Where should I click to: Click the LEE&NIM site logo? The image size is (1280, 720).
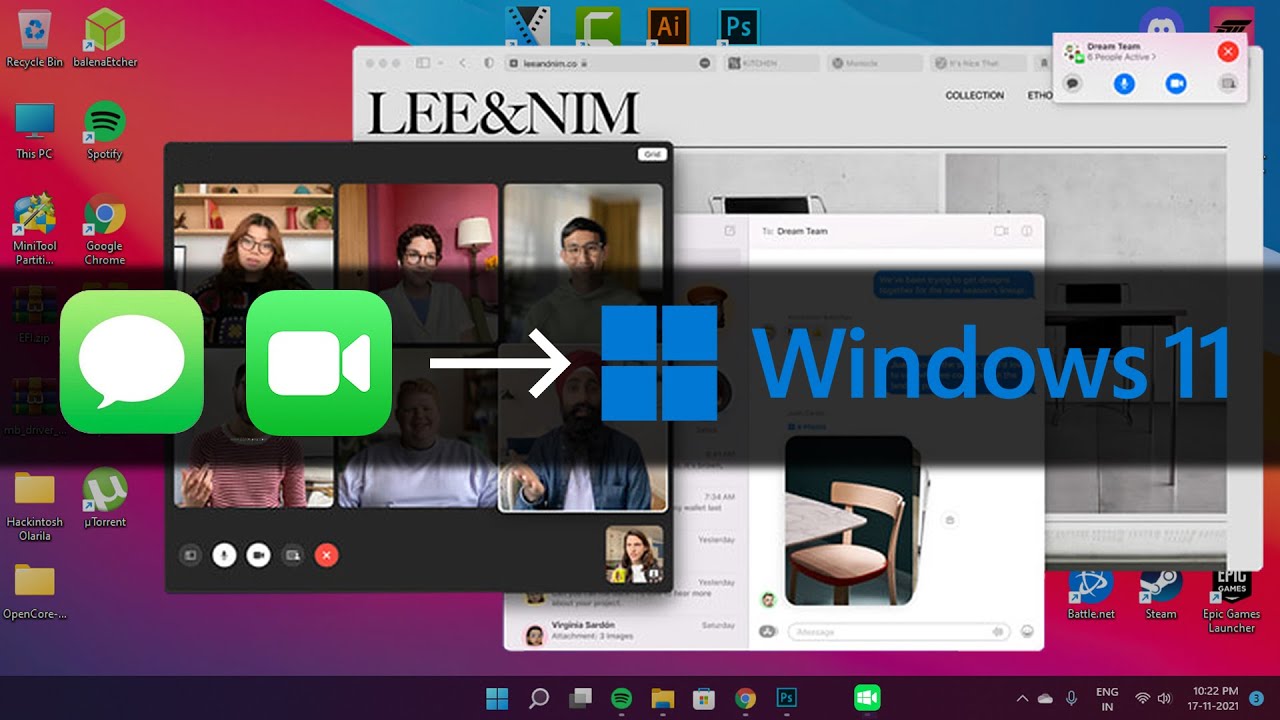(503, 113)
